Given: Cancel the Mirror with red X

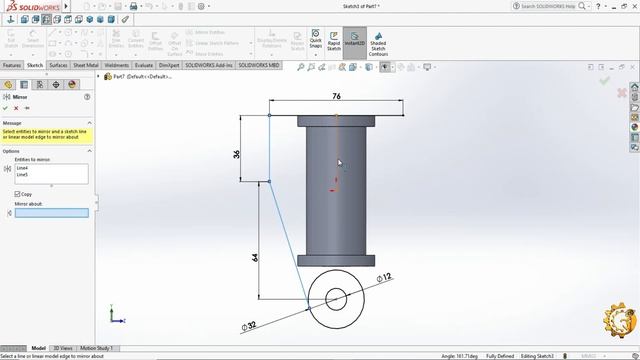Looking at the screenshot, I should click(x=16, y=108).
